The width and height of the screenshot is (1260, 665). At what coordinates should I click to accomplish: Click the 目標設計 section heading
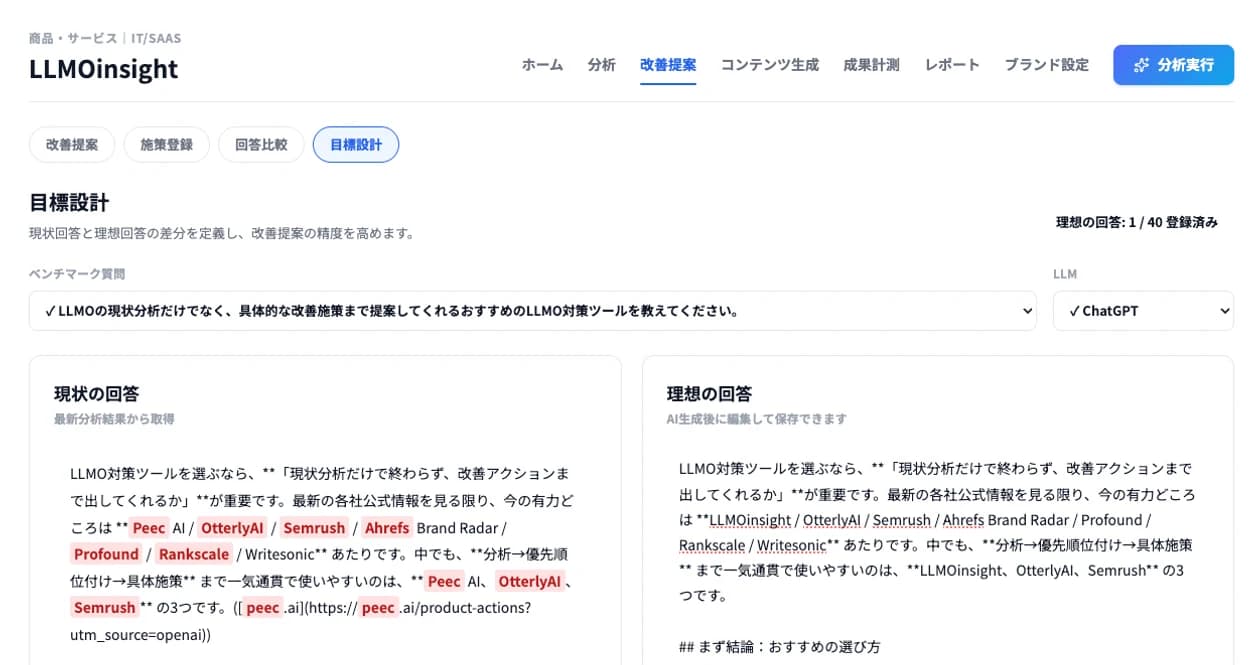click(69, 203)
